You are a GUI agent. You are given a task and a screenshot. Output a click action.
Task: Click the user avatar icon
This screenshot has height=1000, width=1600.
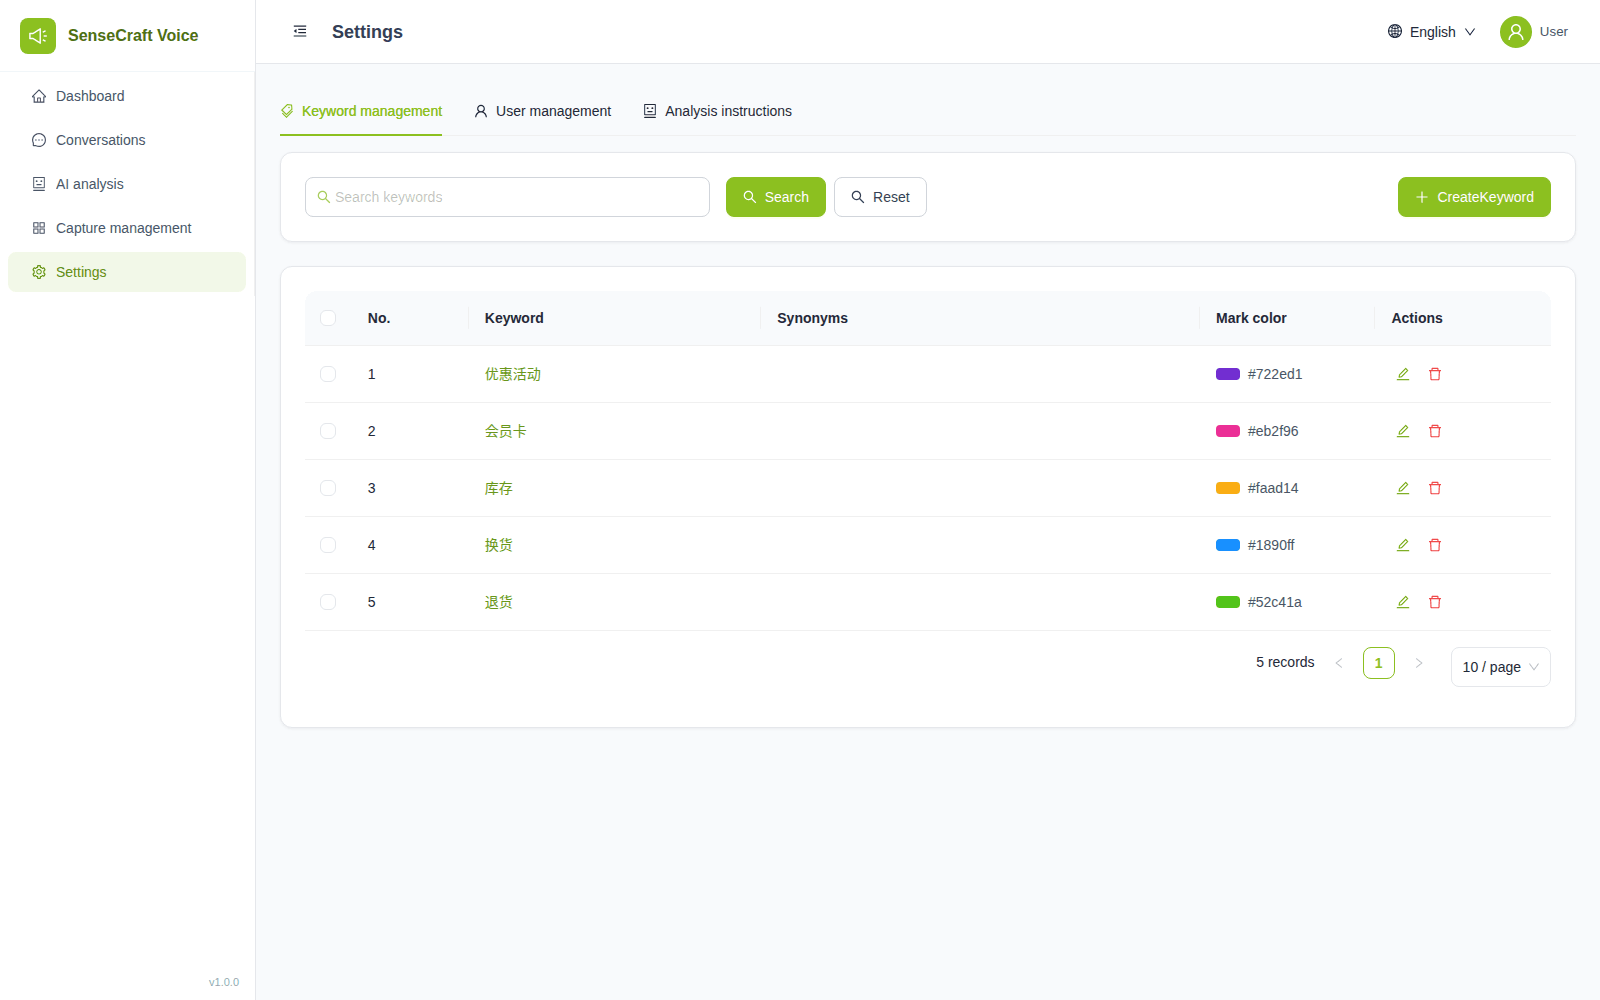1516,32
